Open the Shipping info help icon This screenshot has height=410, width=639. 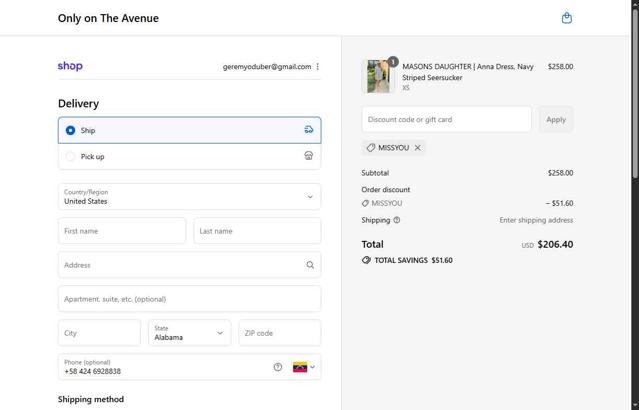(x=397, y=220)
